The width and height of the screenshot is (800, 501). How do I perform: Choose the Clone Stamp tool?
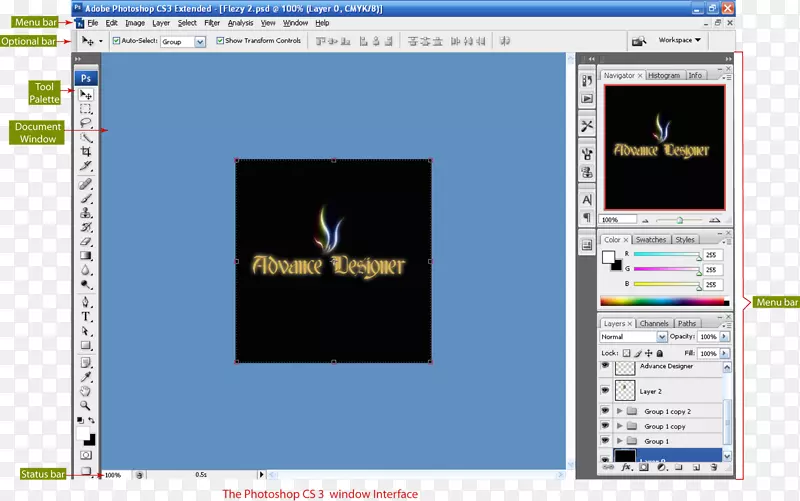click(x=86, y=212)
